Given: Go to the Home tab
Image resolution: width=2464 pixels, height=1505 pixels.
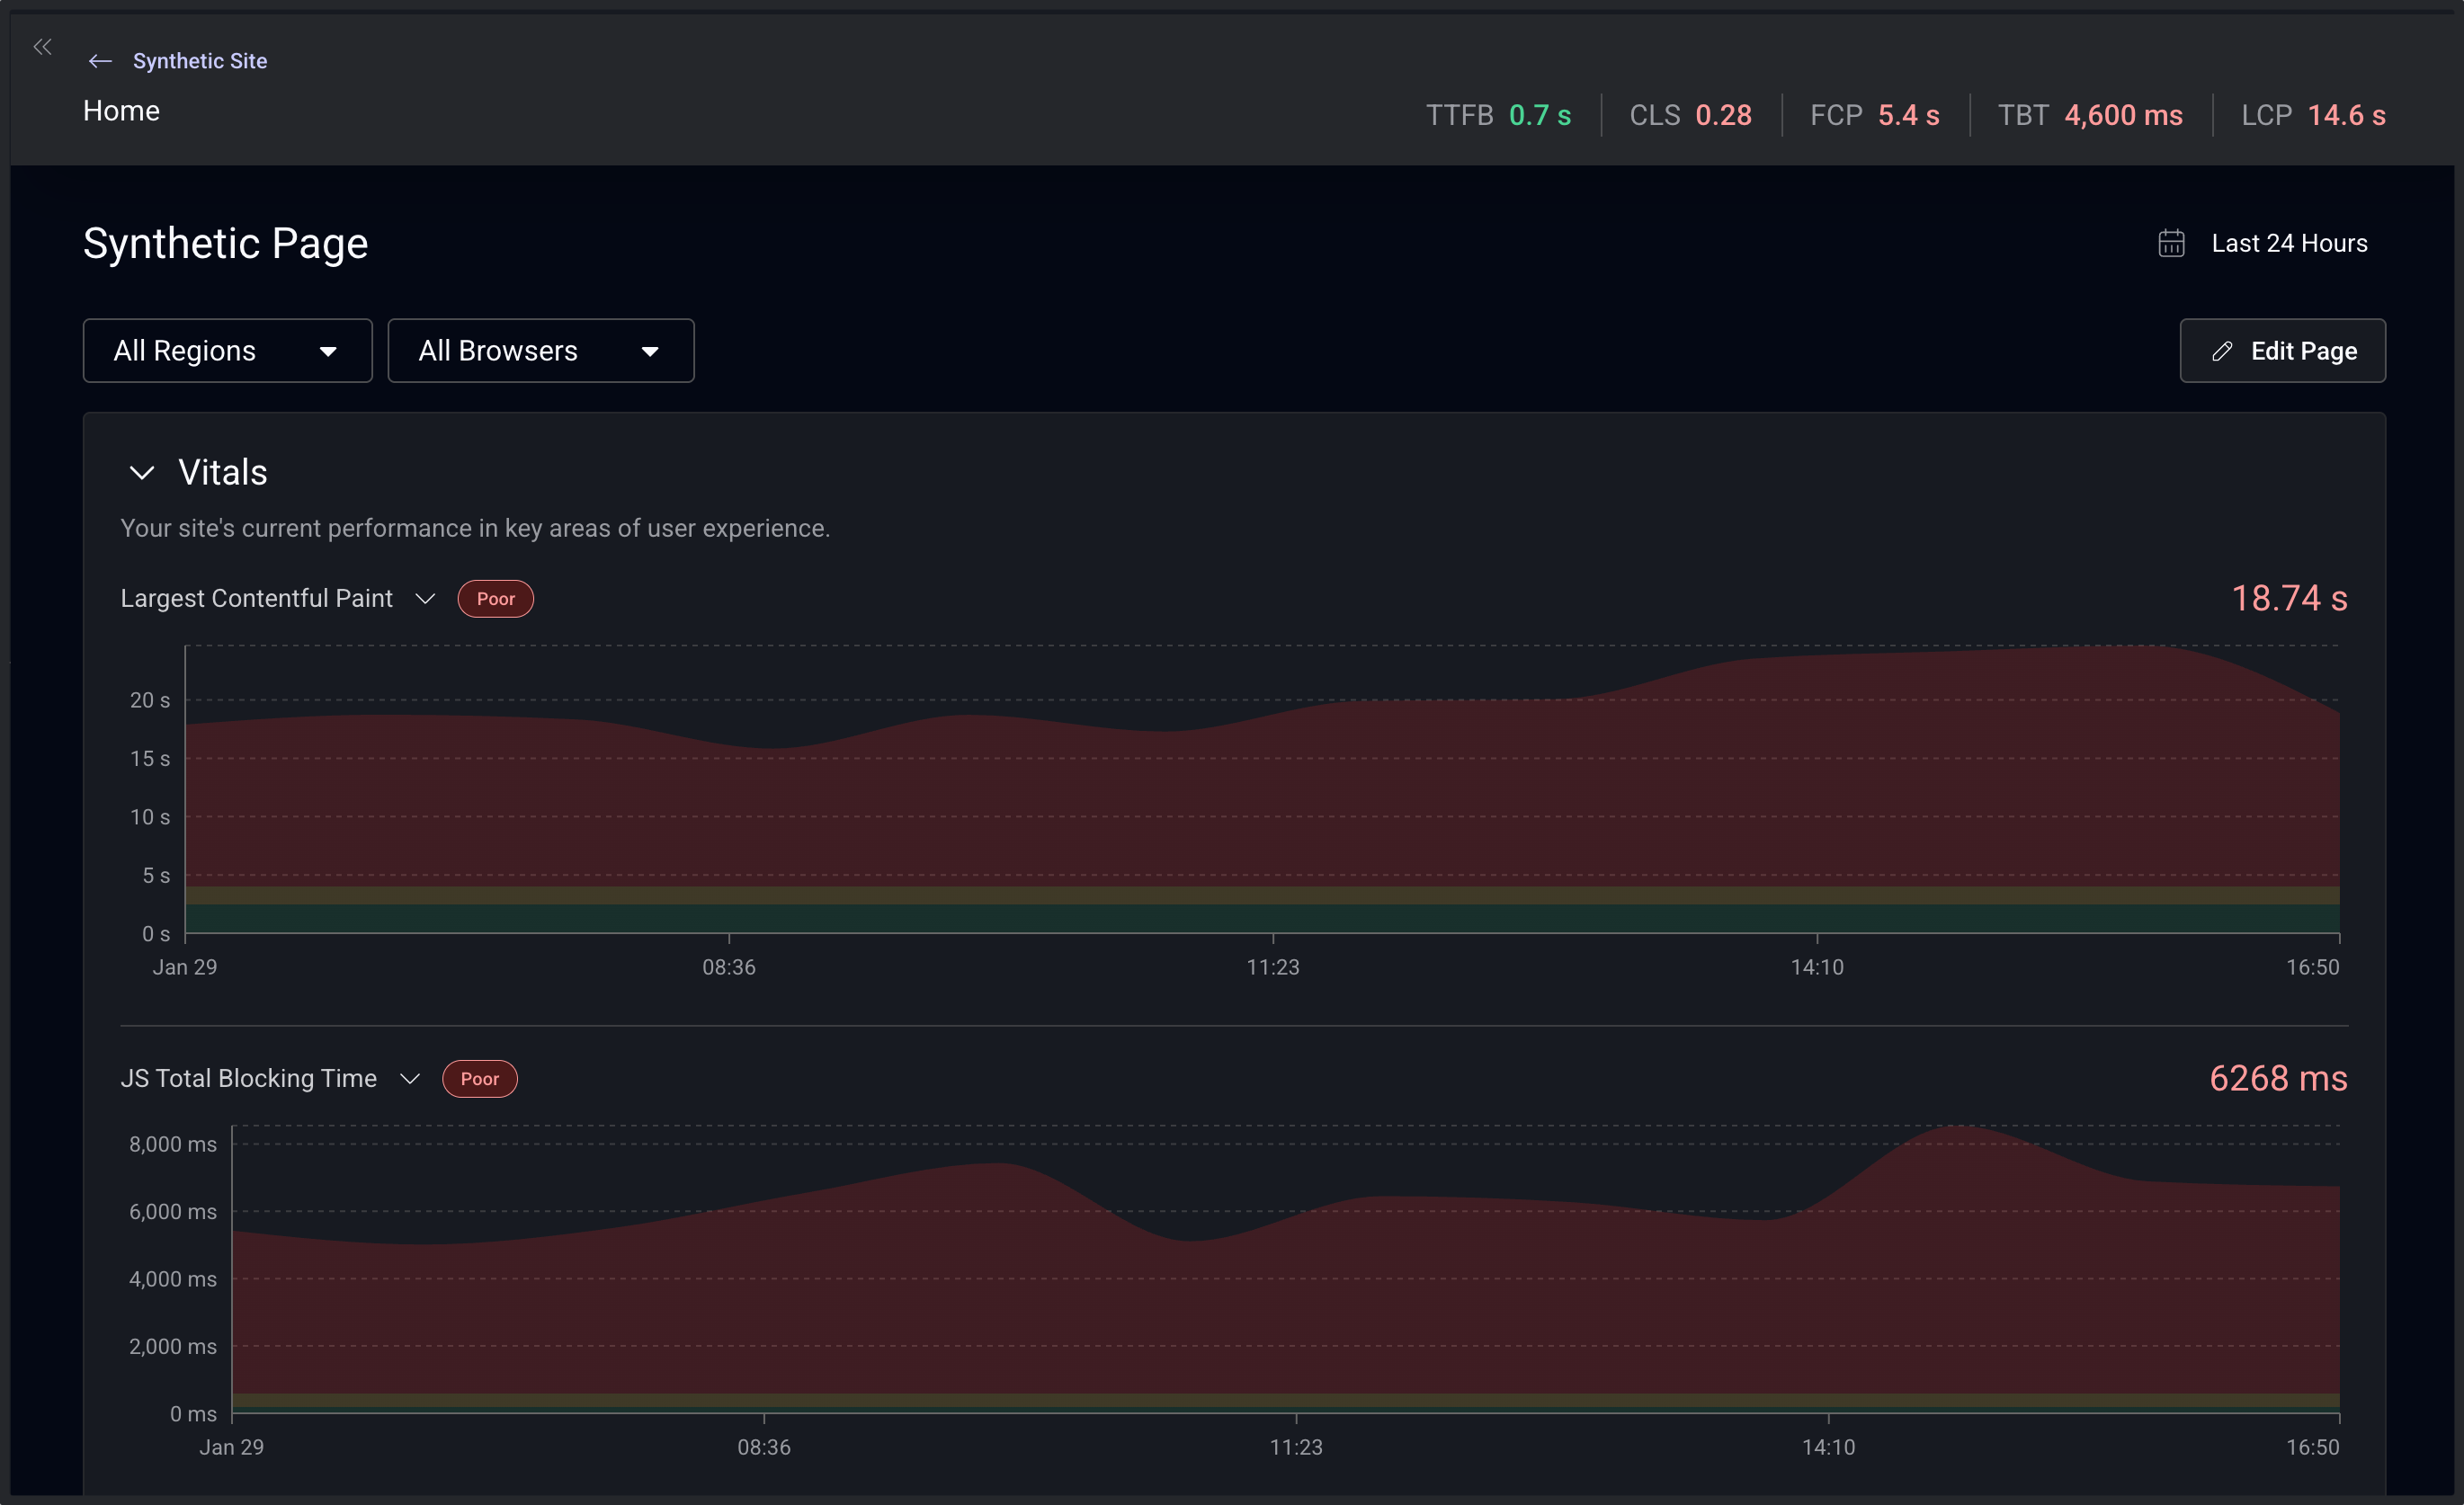Looking at the screenshot, I should [121, 110].
